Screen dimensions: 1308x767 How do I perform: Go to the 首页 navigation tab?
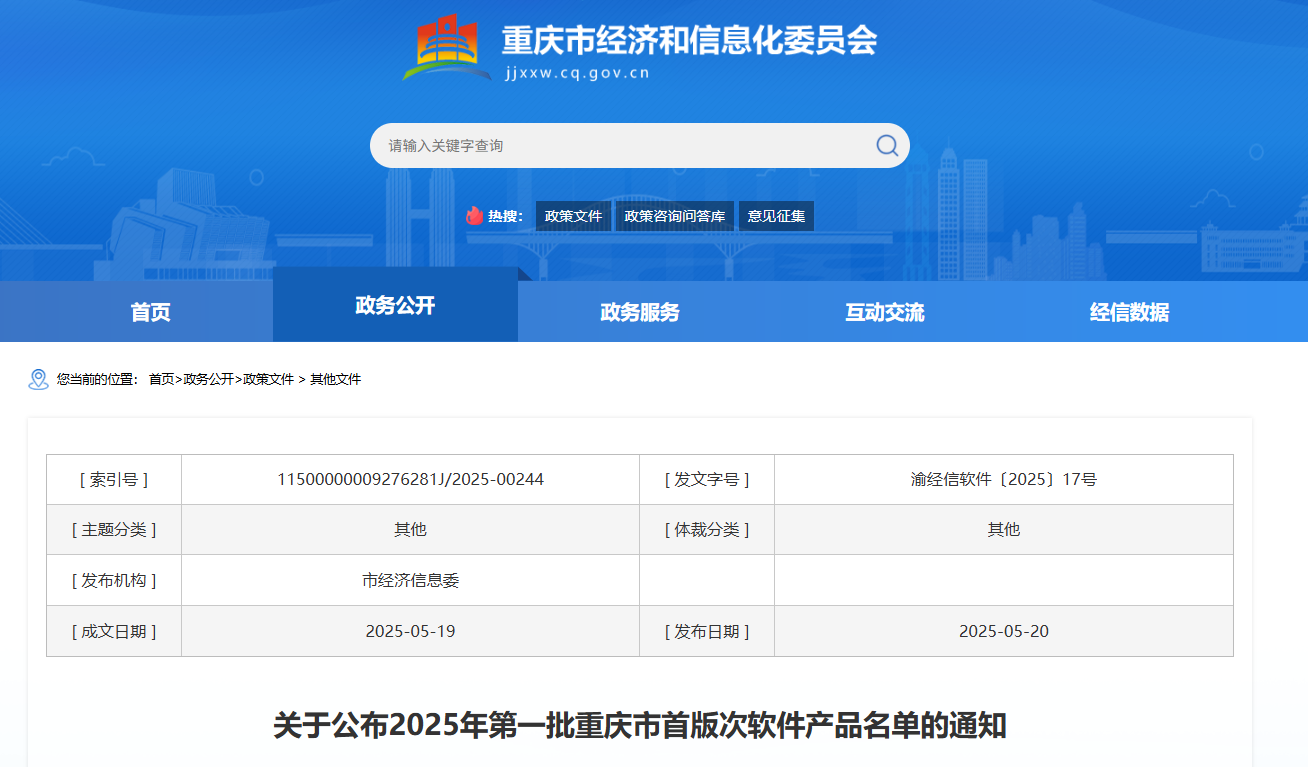(150, 312)
